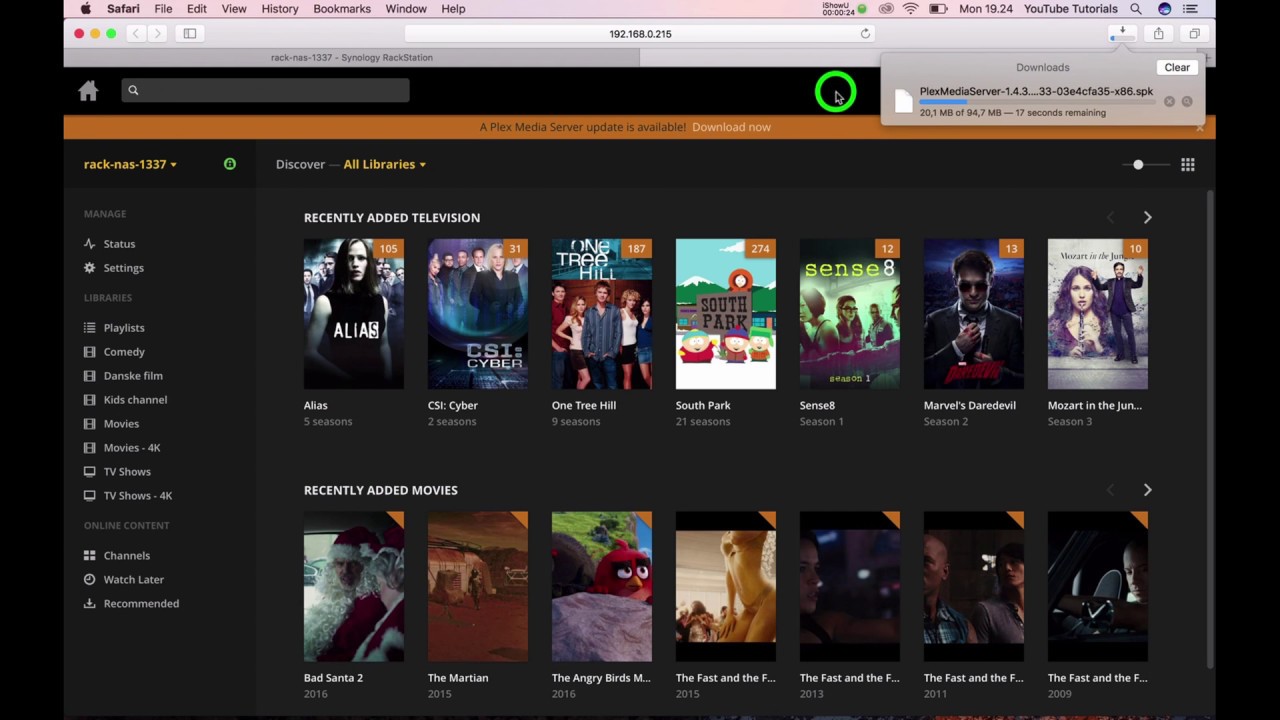Open Bookmarks menu

342,9
